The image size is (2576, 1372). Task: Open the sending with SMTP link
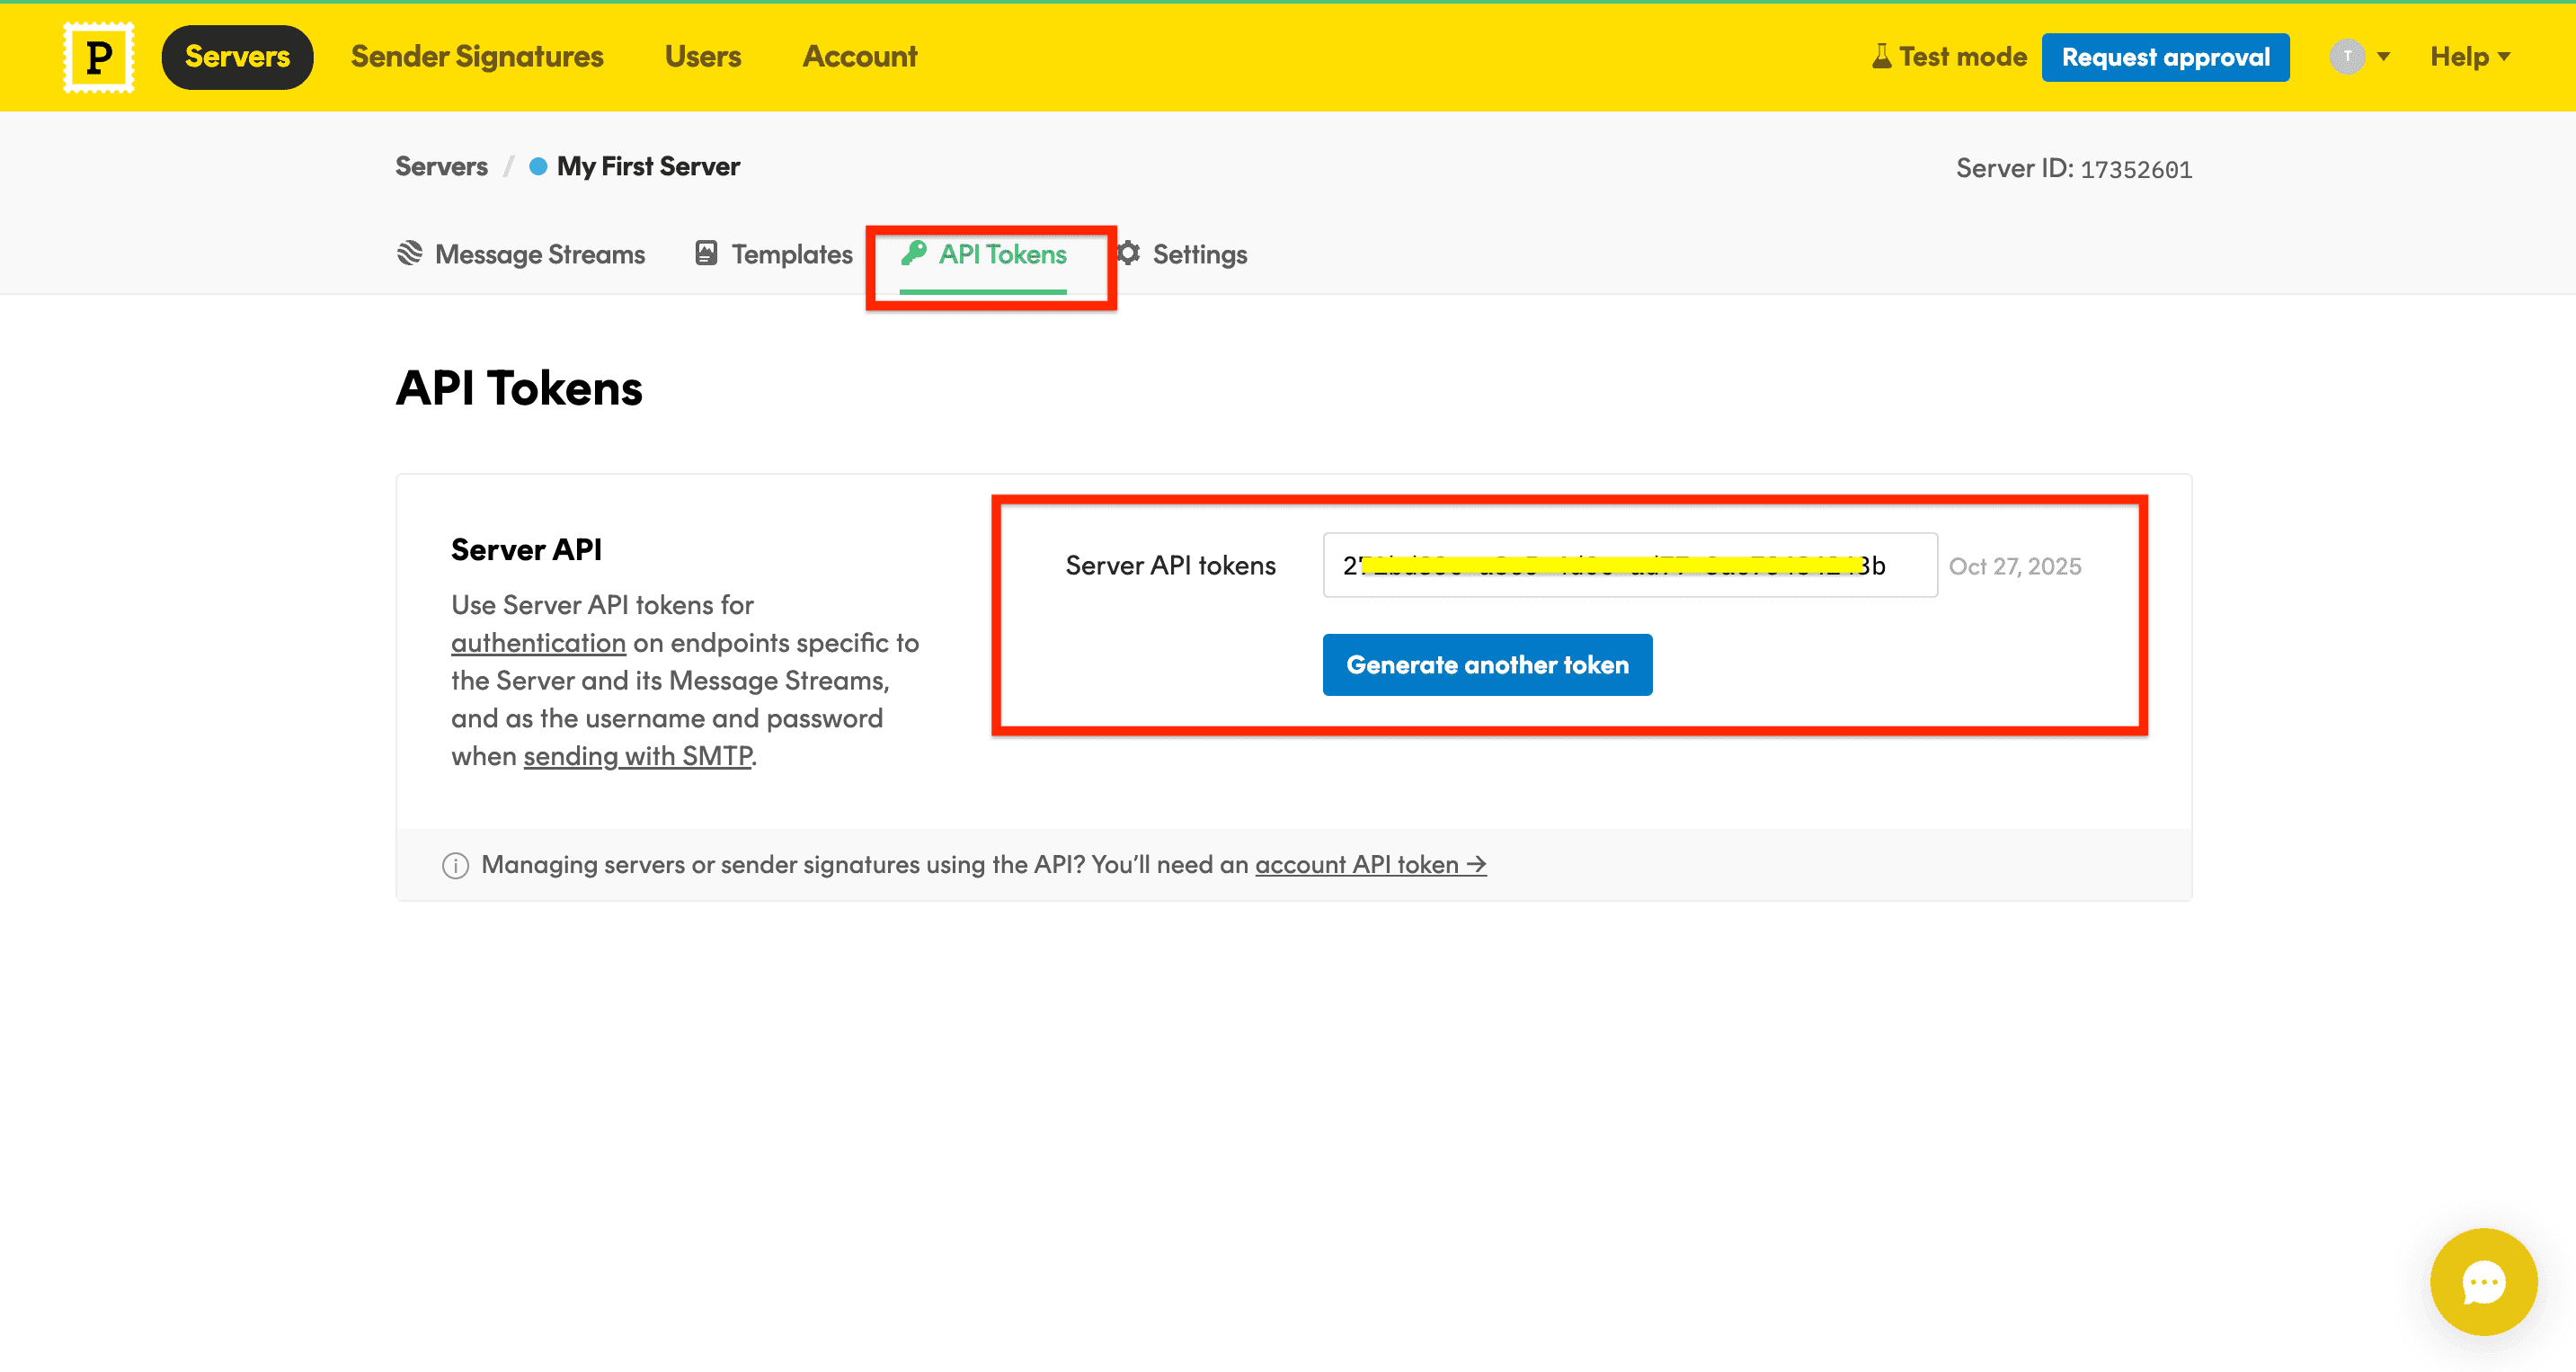click(637, 756)
